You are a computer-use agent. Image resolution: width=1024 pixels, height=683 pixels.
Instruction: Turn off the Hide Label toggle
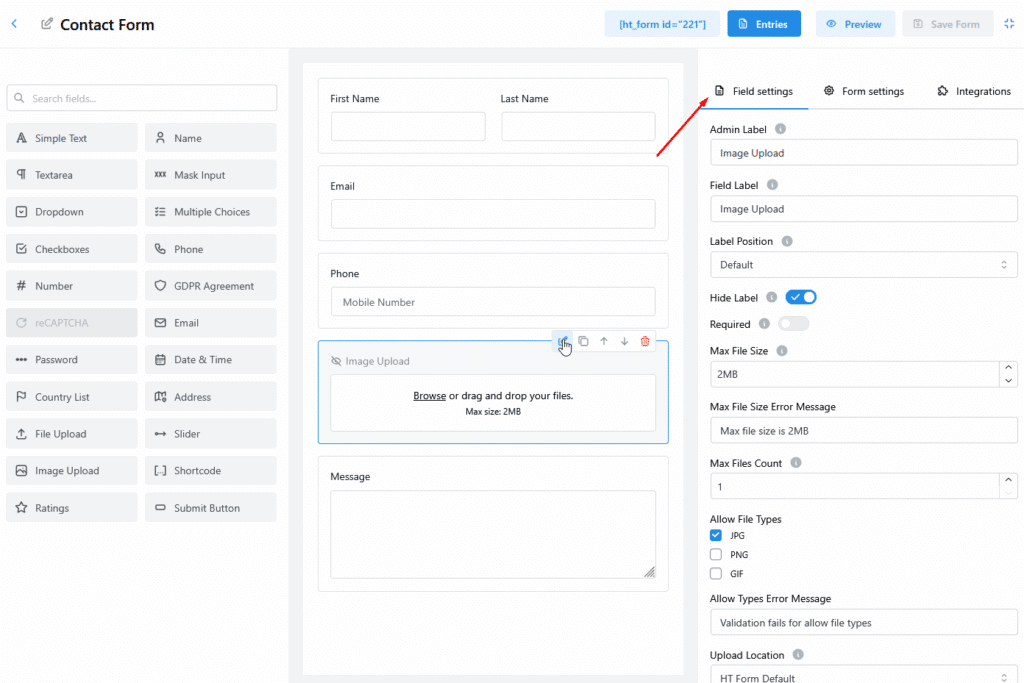point(801,297)
